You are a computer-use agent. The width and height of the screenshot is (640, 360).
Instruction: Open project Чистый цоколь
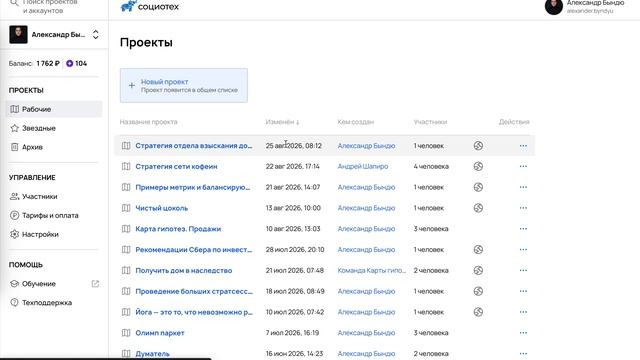162,208
